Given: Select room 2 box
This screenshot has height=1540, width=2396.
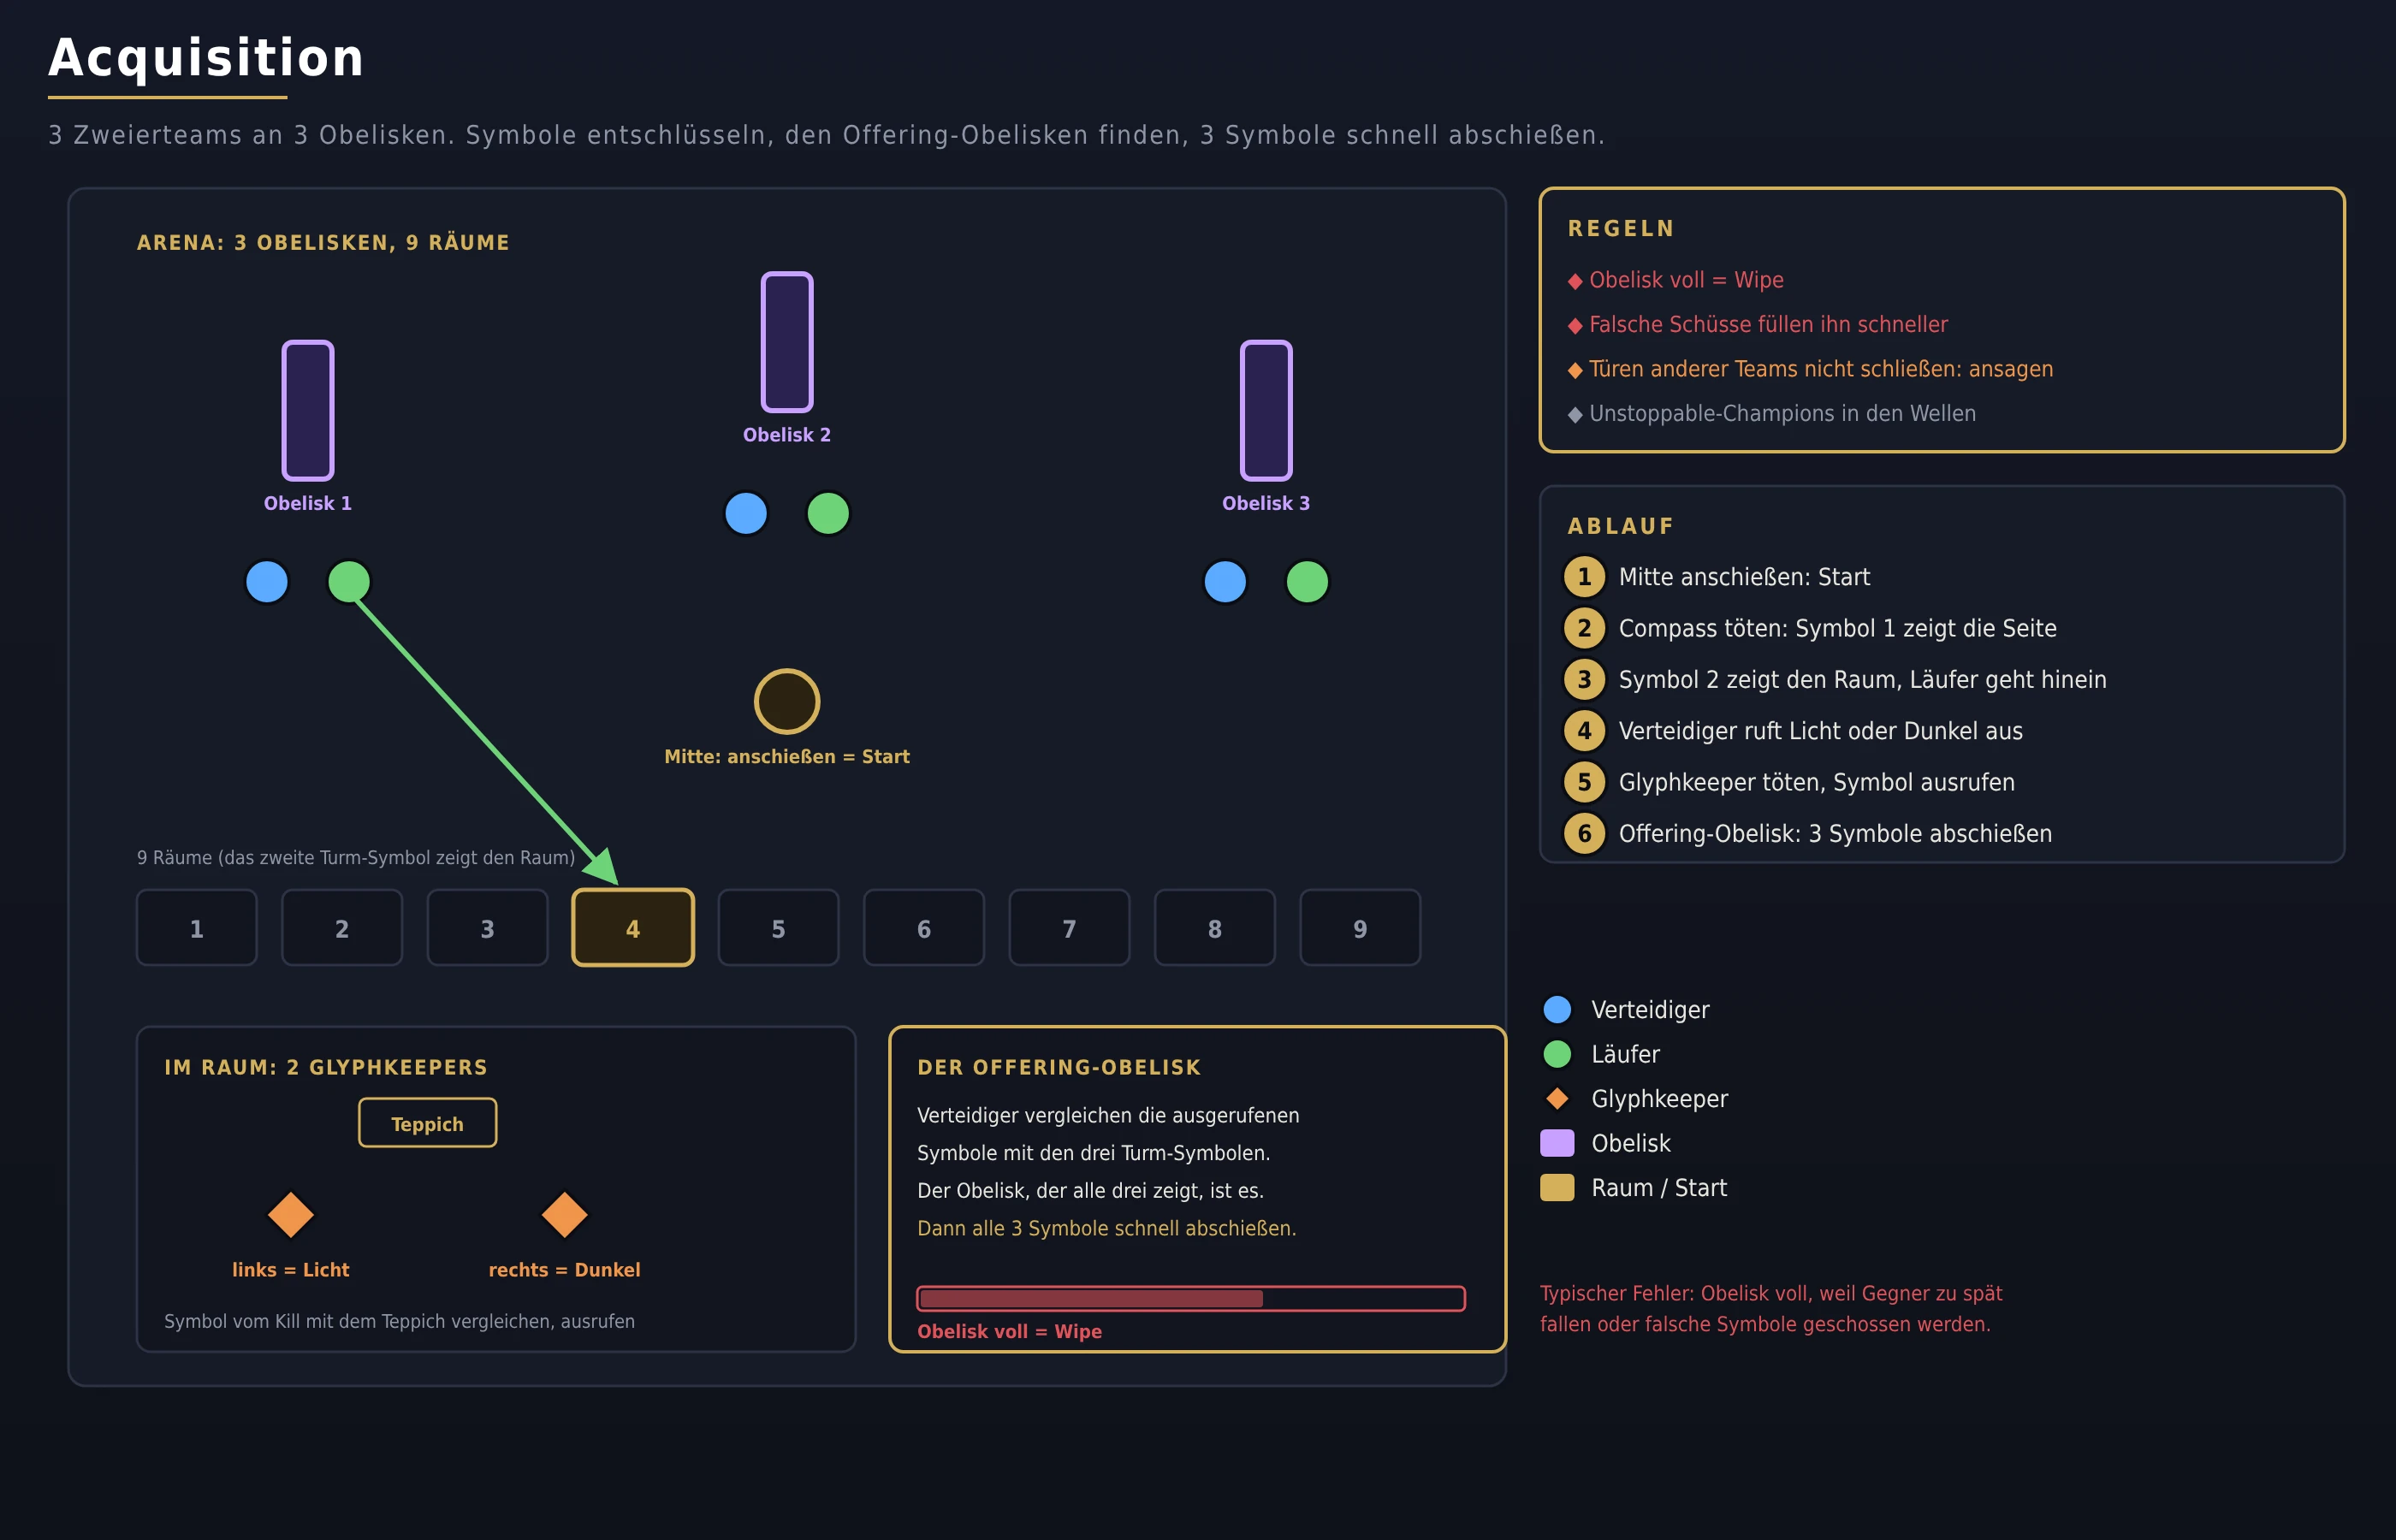Looking at the screenshot, I should [x=342, y=928].
